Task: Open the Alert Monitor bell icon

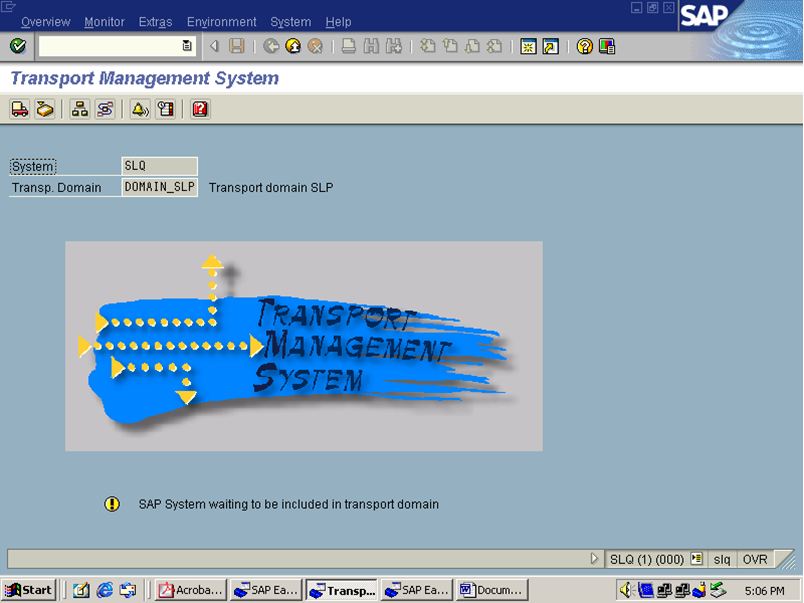Action: pyautogui.click(x=139, y=109)
